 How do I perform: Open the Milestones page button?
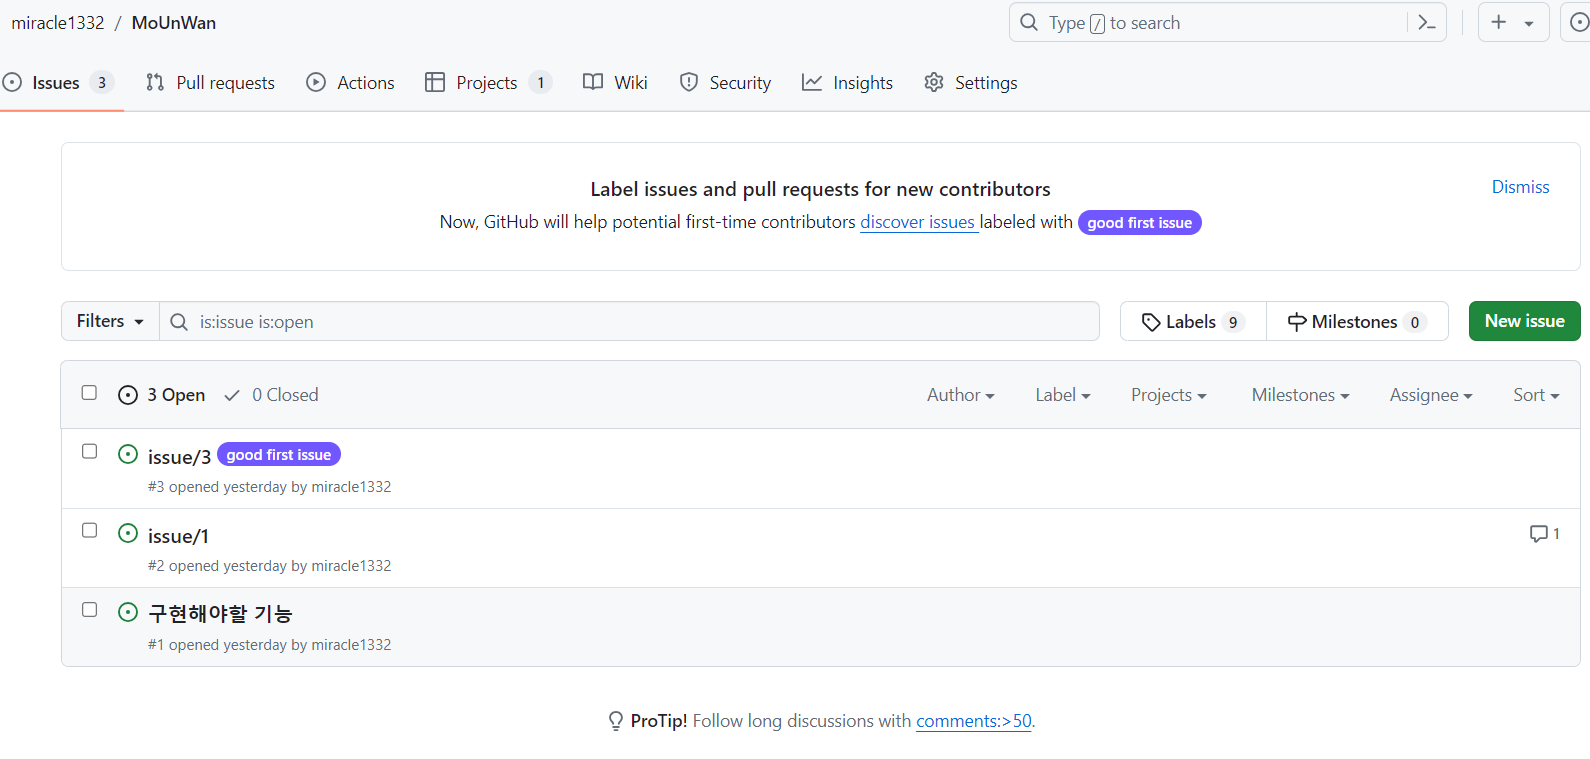point(1357,321)
